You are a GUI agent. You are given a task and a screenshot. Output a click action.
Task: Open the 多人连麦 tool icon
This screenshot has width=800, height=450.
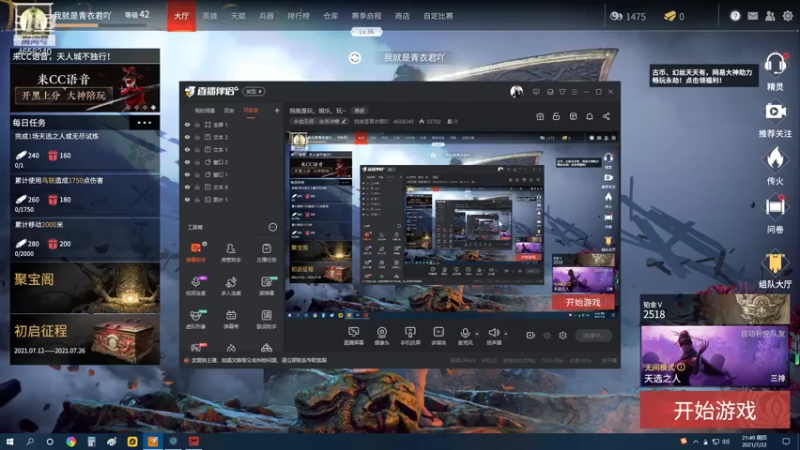[231, 285]
